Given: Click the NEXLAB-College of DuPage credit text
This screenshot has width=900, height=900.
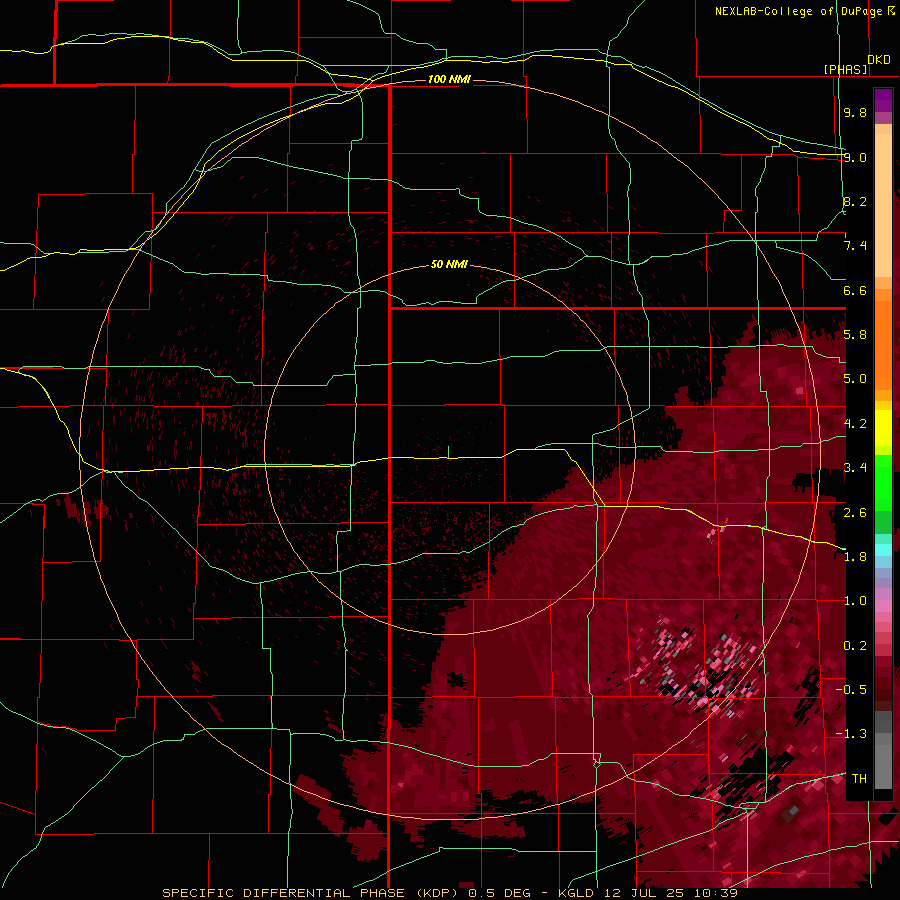Looking at the screenshot, I should pyautogui.click(x=798, y=11).
